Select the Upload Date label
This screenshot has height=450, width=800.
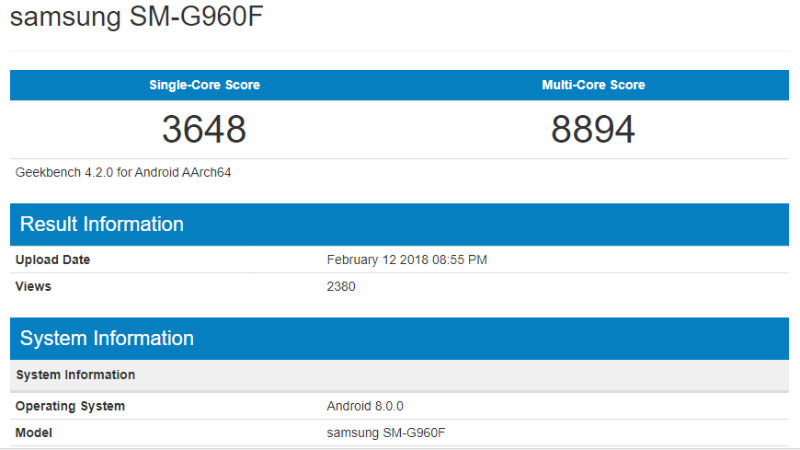[53, 260]
